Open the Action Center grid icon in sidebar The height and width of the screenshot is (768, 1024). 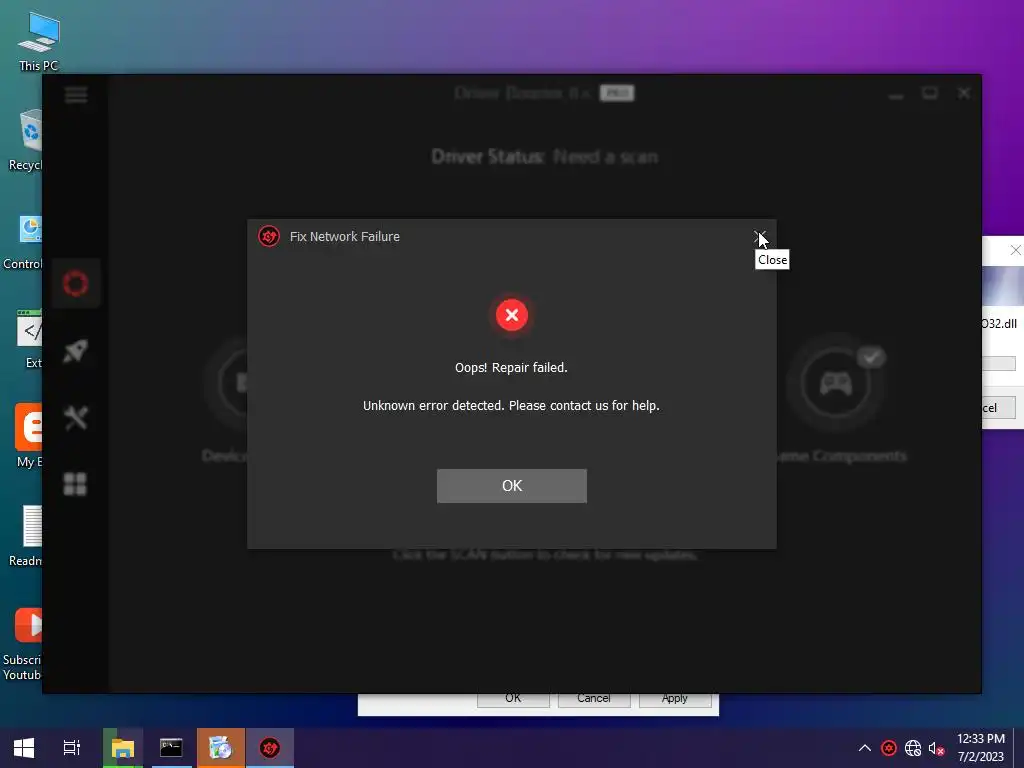75,484
